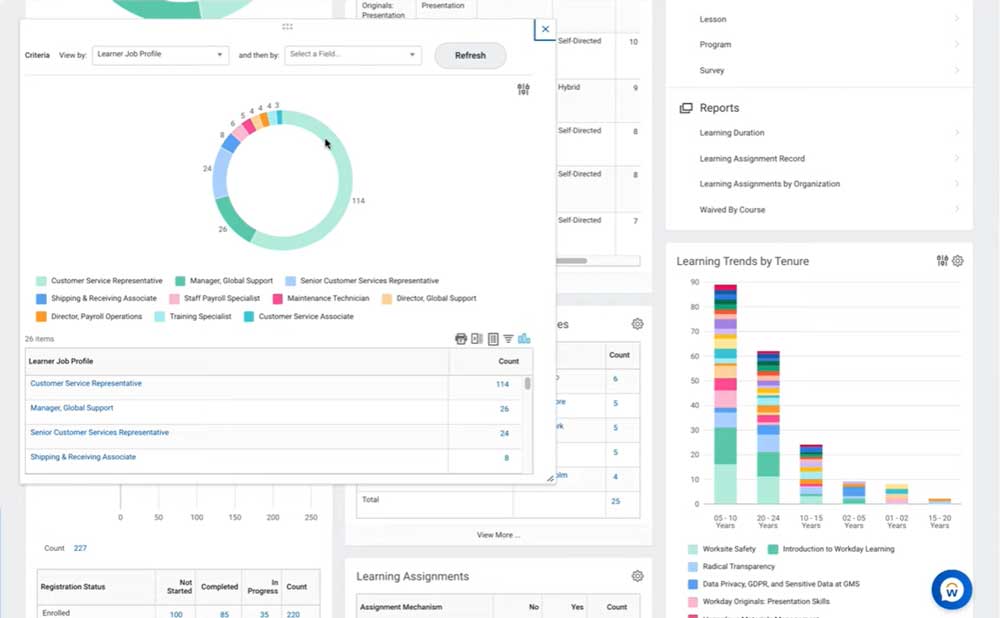The image size is (1000, 618).
Task: Toggle the blue chart view icon
Action: point(524,339)
